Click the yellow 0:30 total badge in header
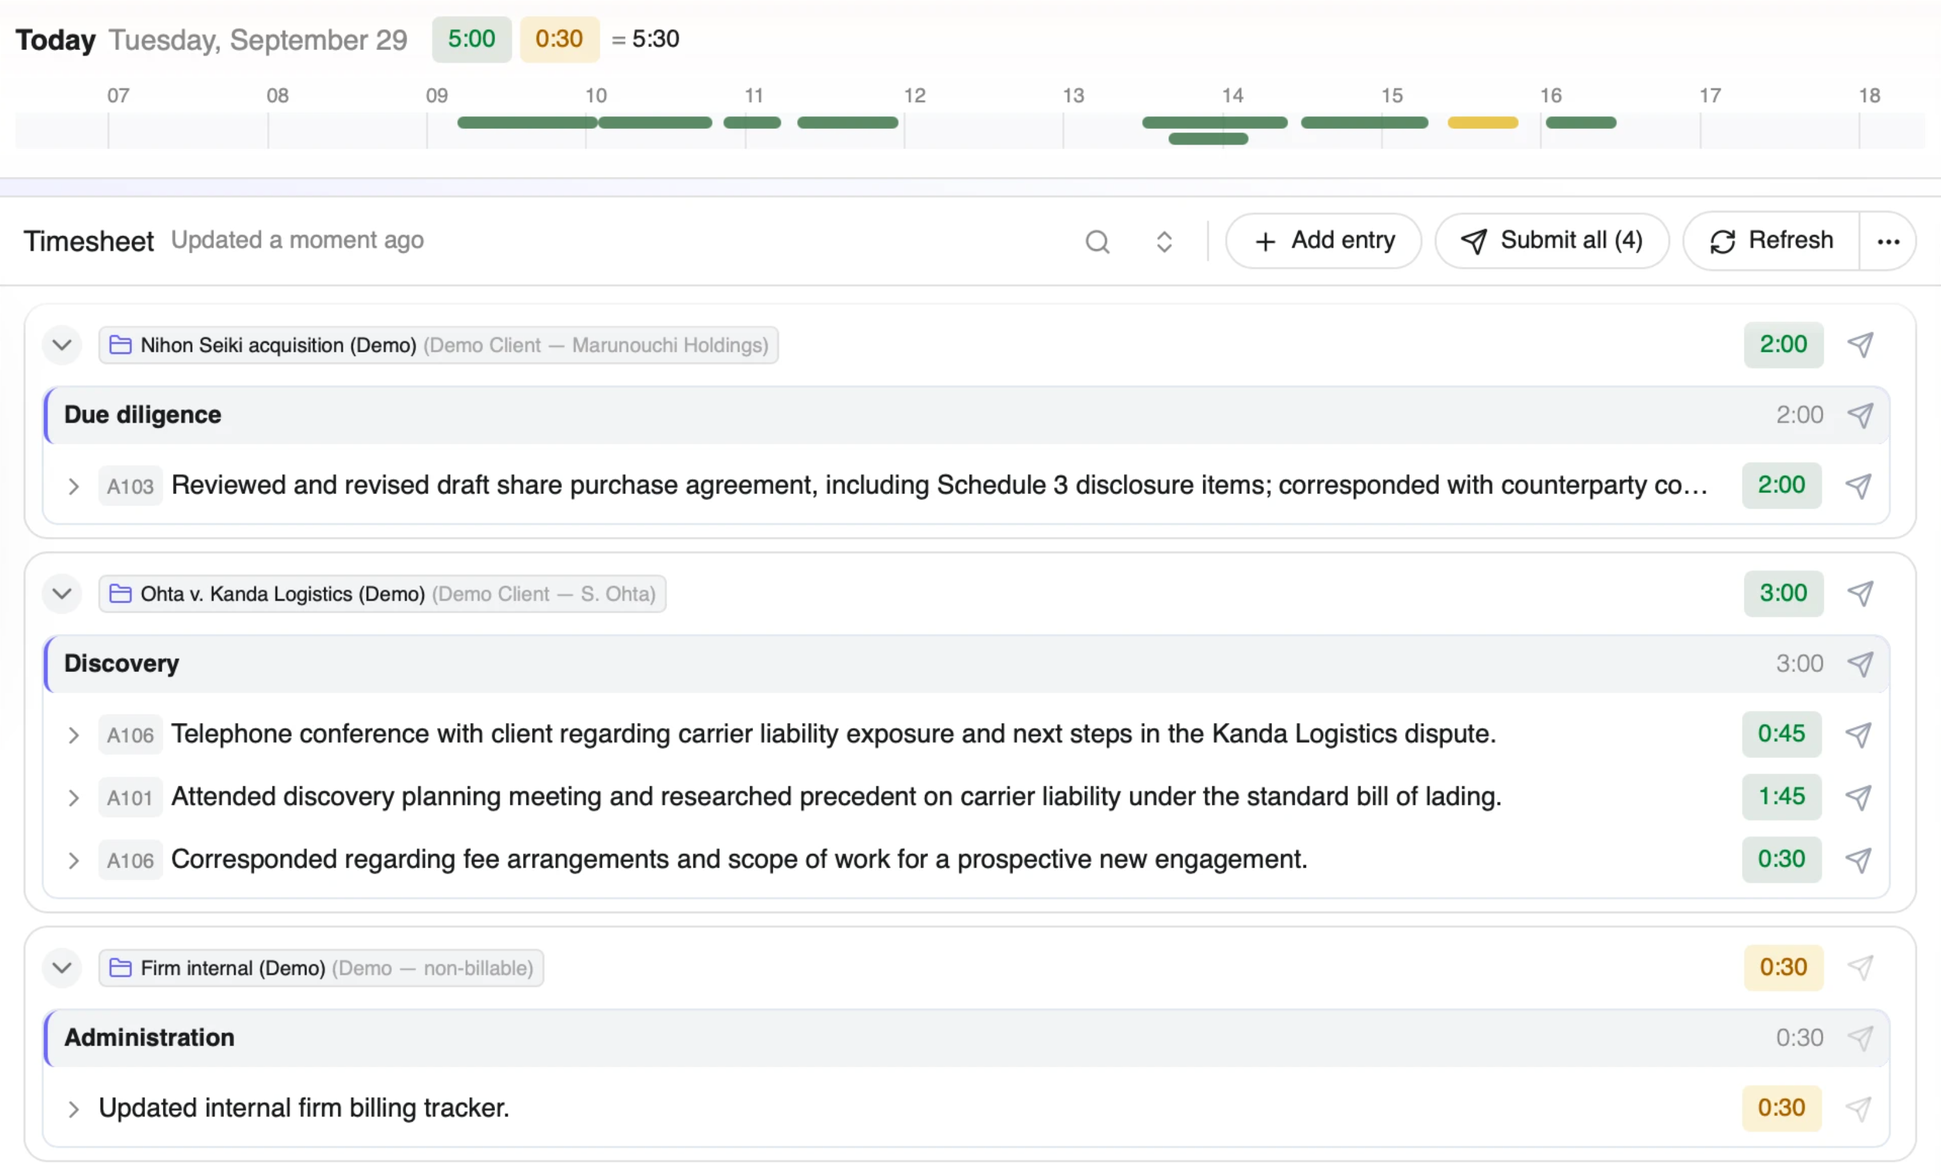Viewport: 1941px width, 1176px height. [559, 39]
